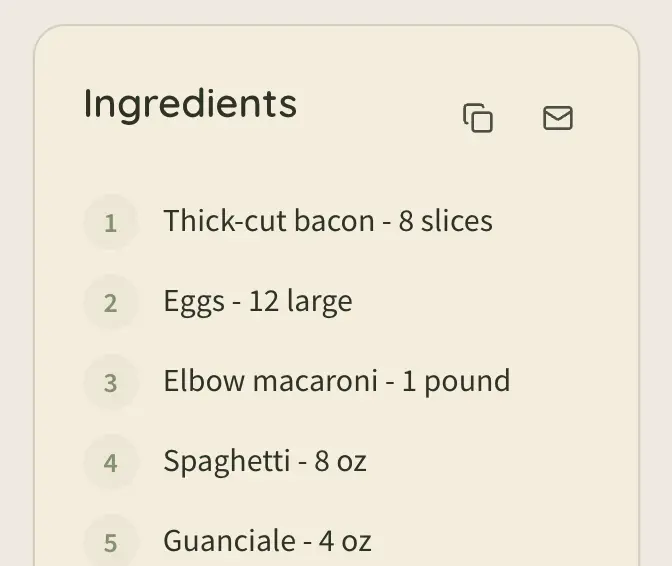Click the number 4 list badge

[110, 461]
